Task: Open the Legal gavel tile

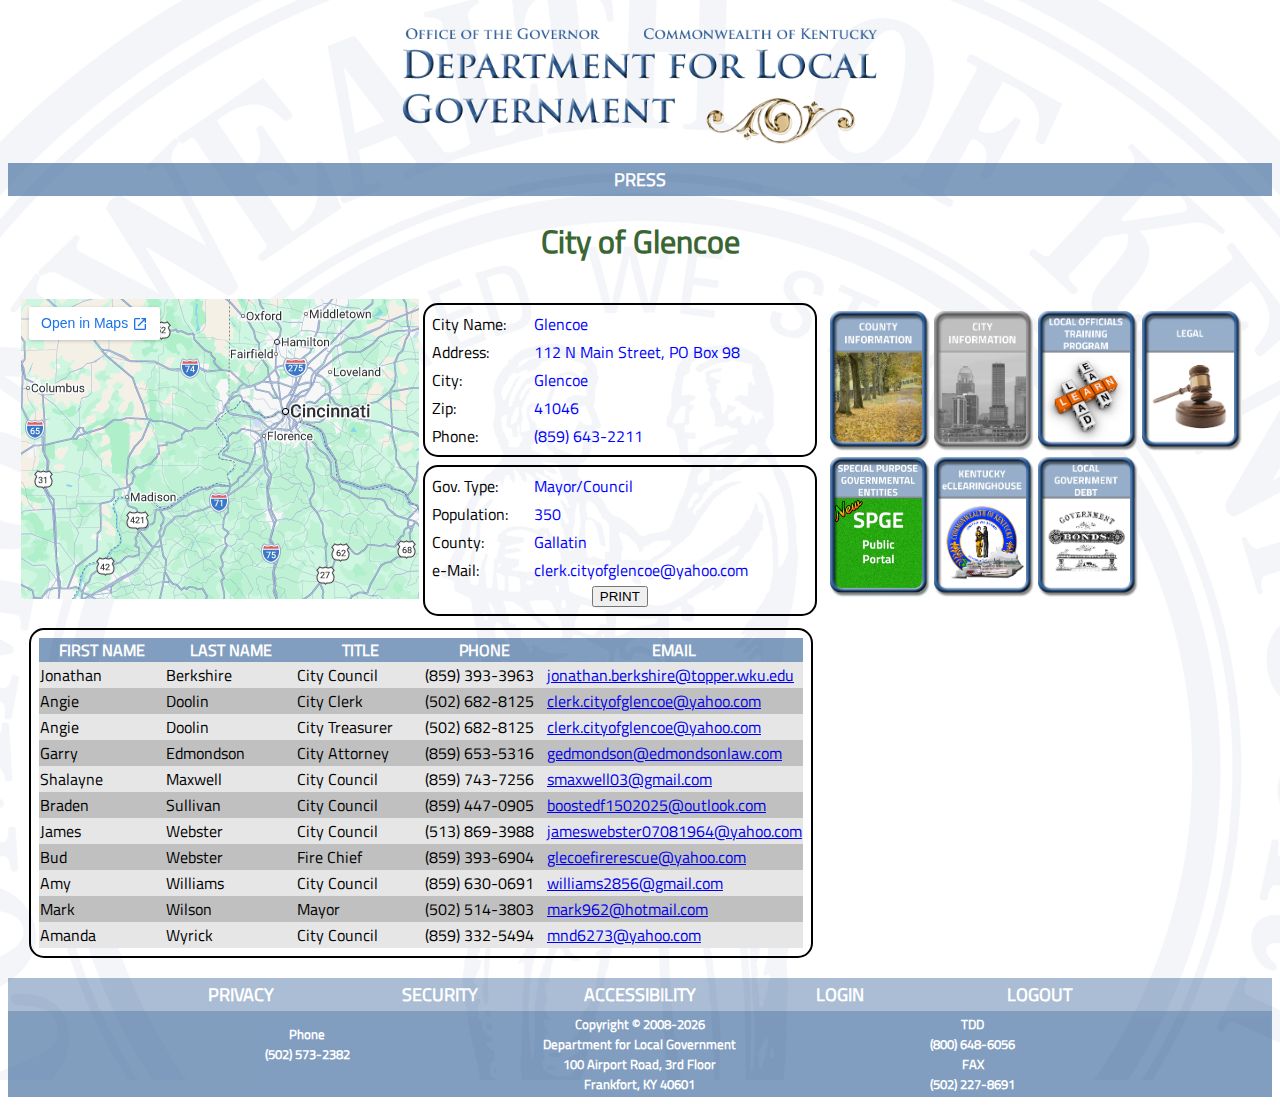Action: pos(1190,379)
